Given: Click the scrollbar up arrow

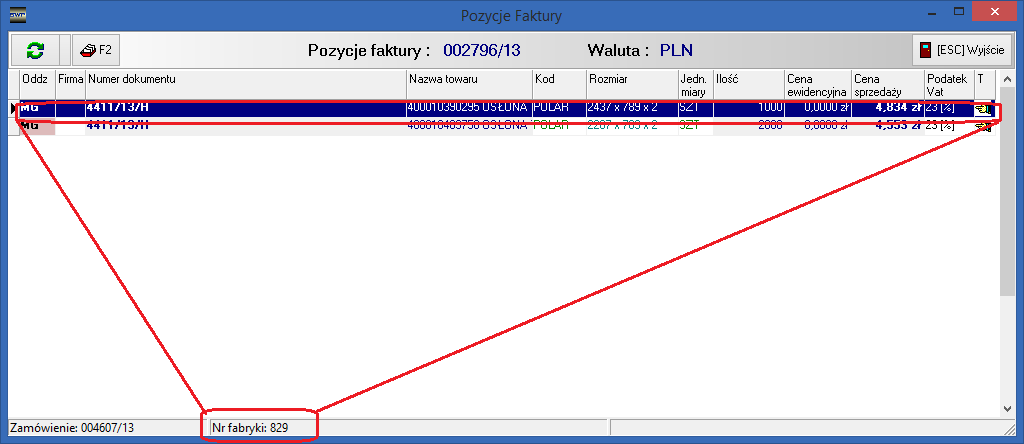Looking at the screenshot, I should pyautogui.click(x=1006, y=79).
